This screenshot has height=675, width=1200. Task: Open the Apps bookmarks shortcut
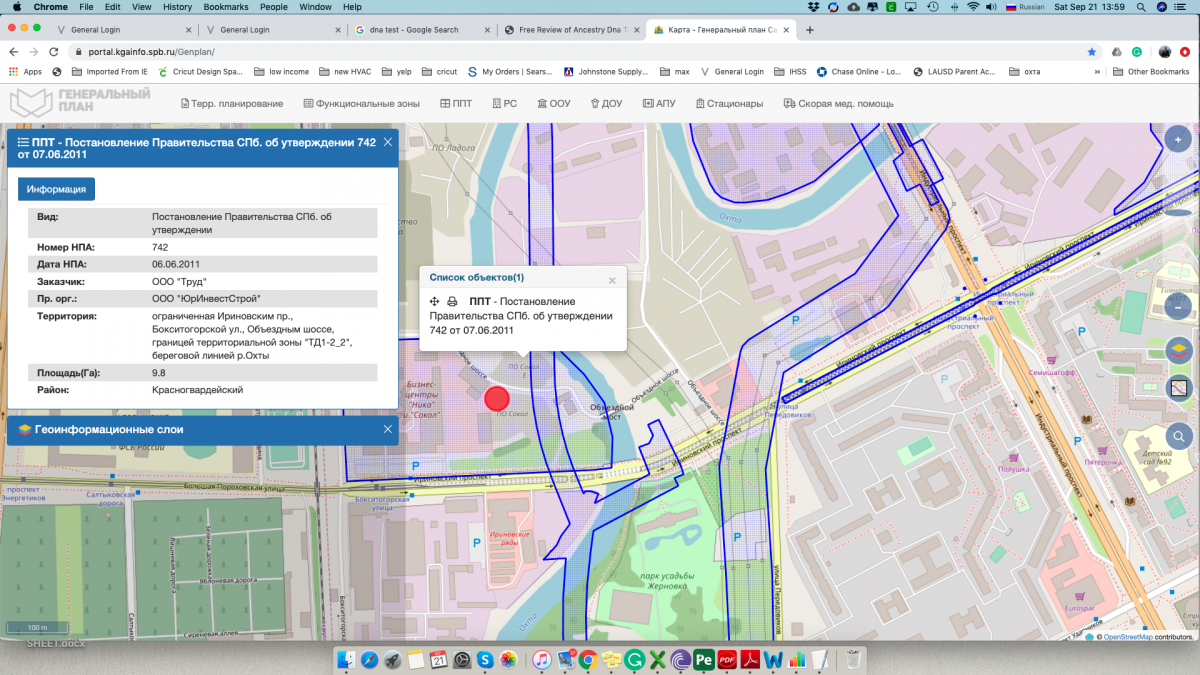point(26,72)
